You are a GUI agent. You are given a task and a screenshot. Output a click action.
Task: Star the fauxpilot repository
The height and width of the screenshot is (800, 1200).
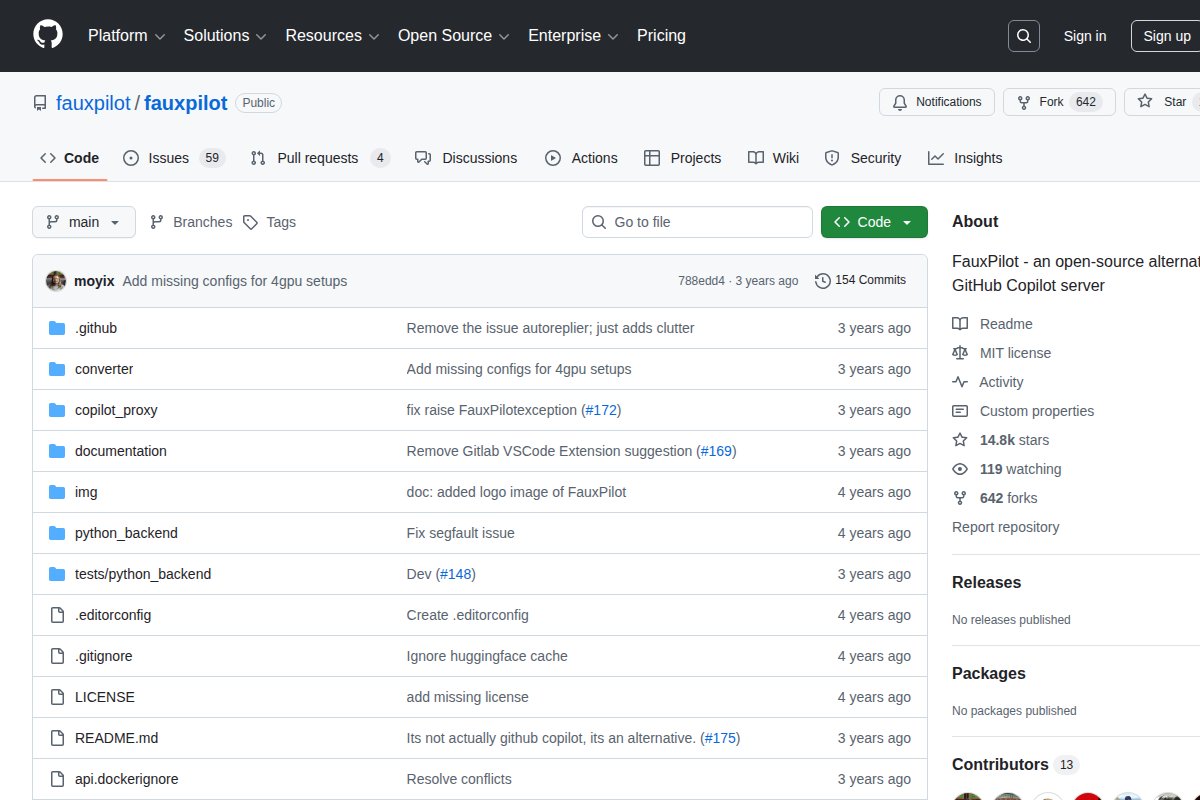click(1163, 102)
